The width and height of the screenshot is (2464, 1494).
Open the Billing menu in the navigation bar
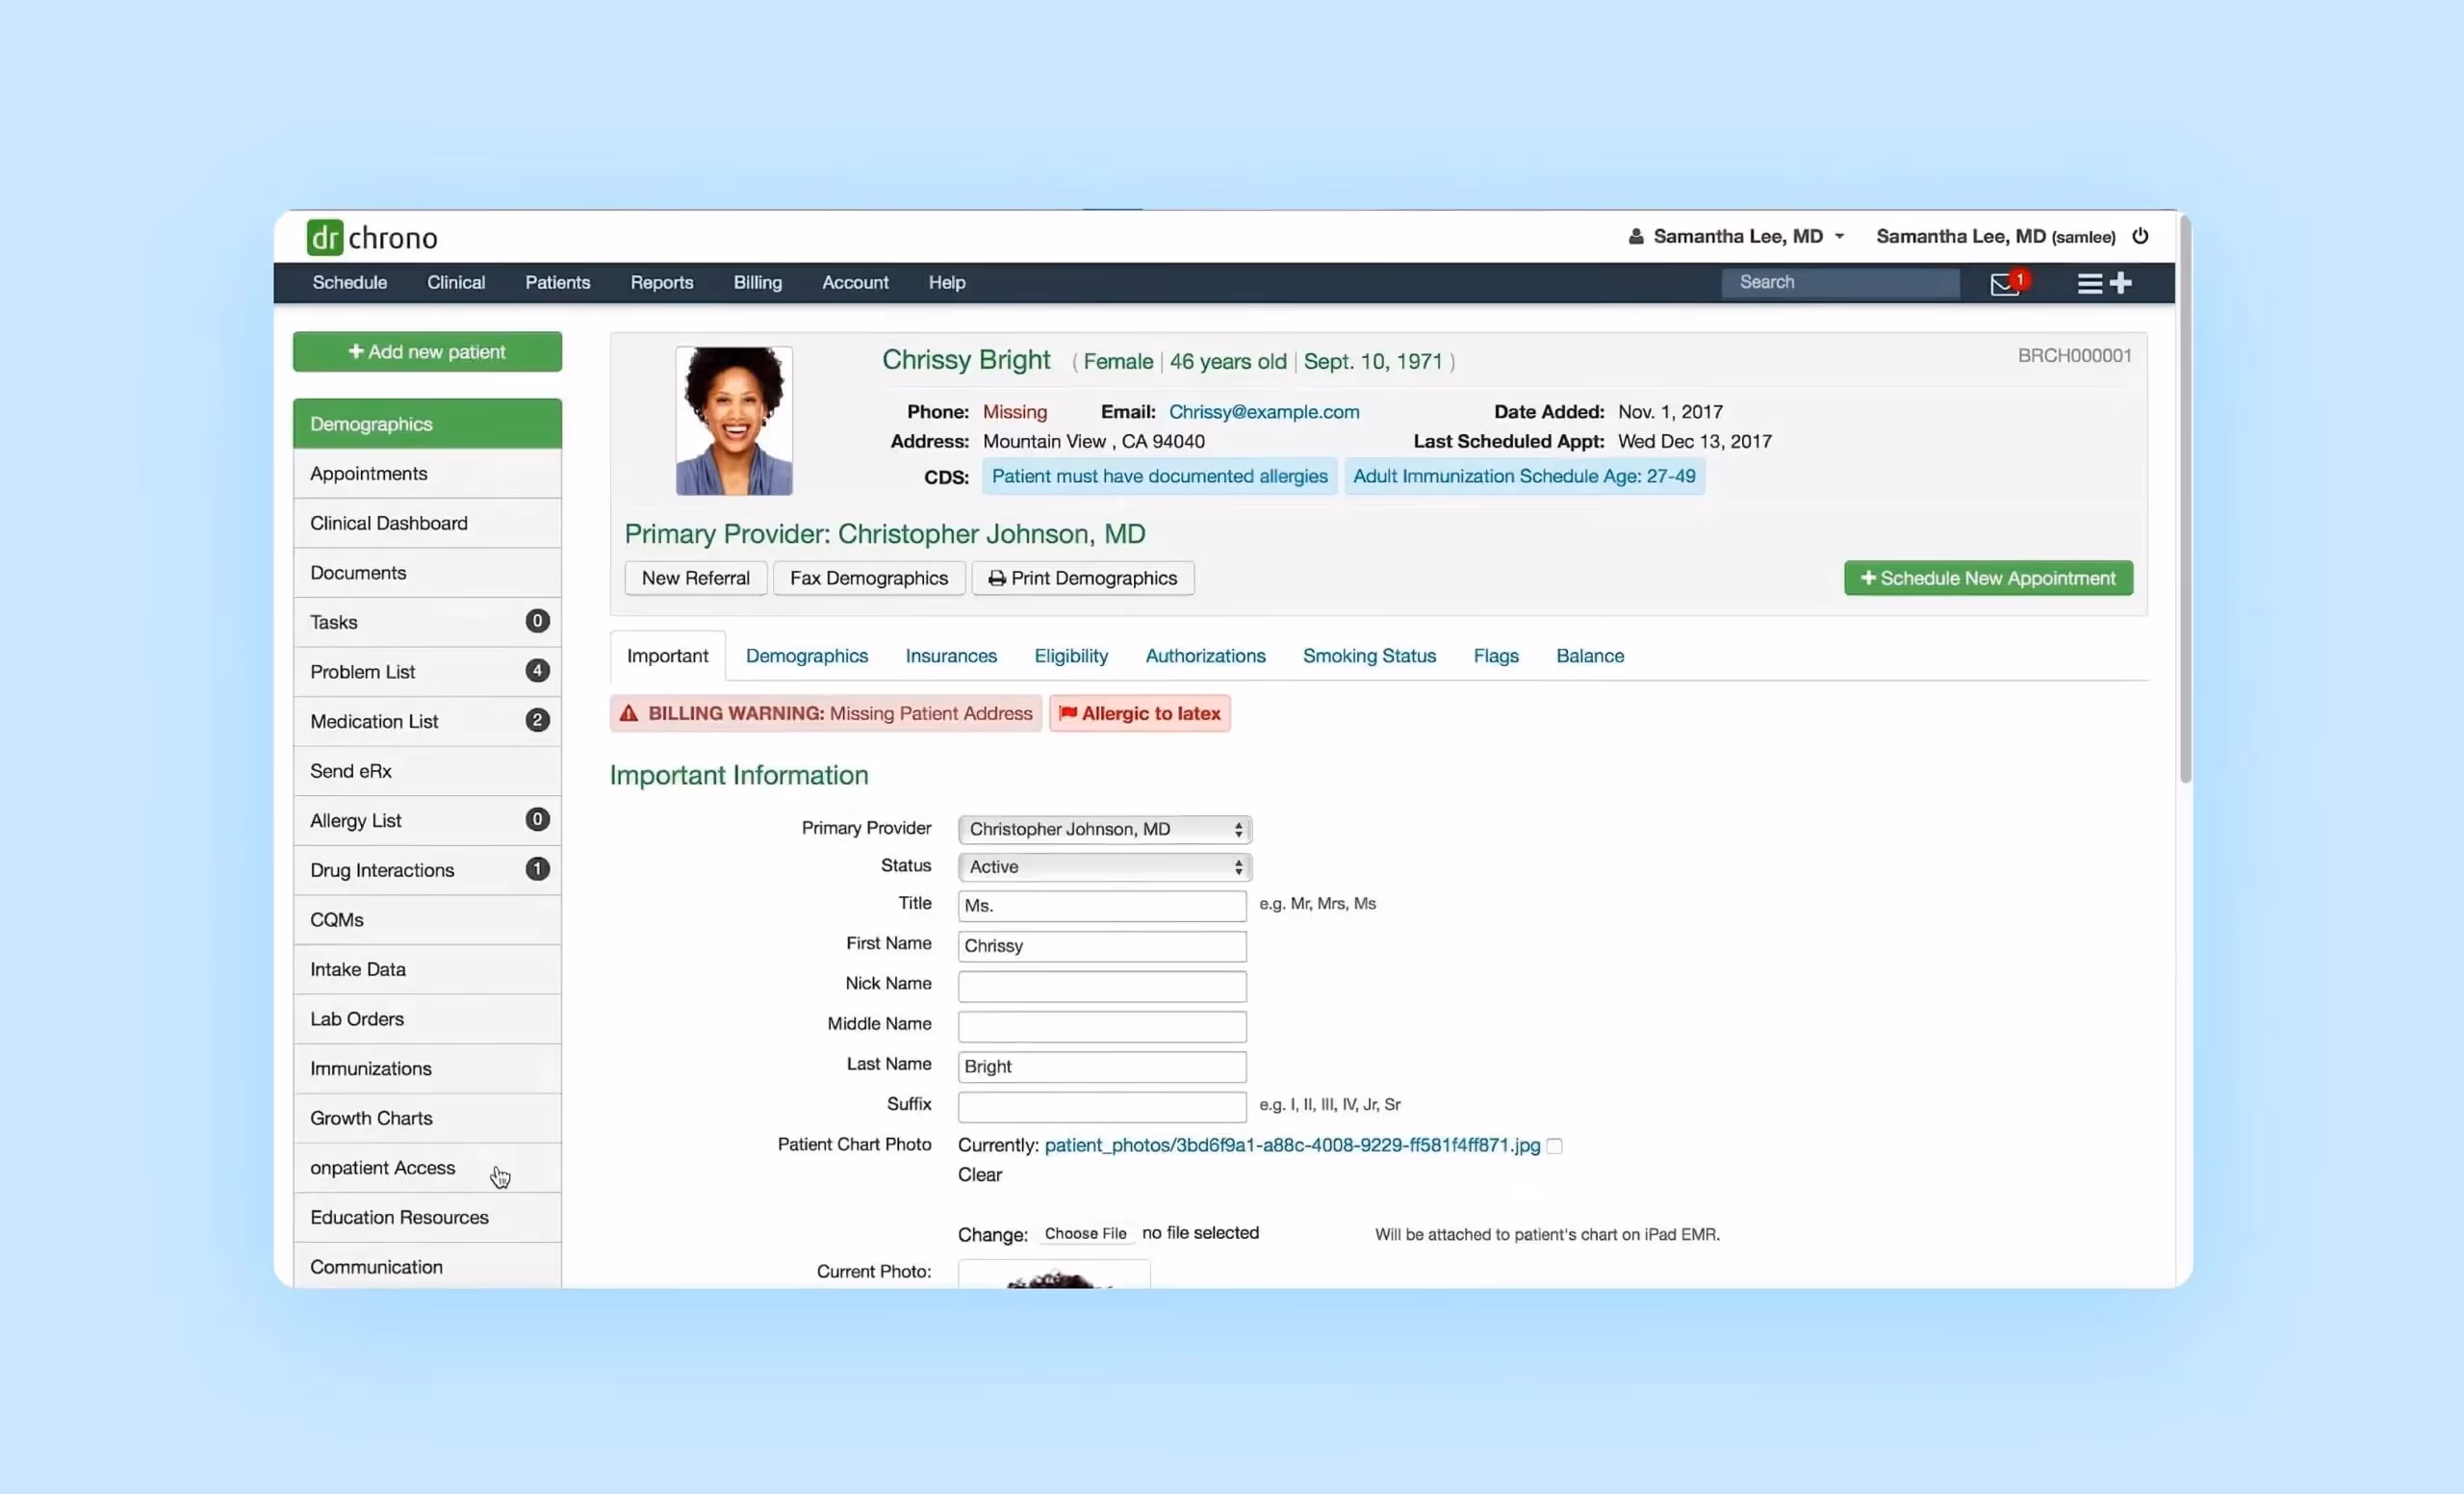757,282
